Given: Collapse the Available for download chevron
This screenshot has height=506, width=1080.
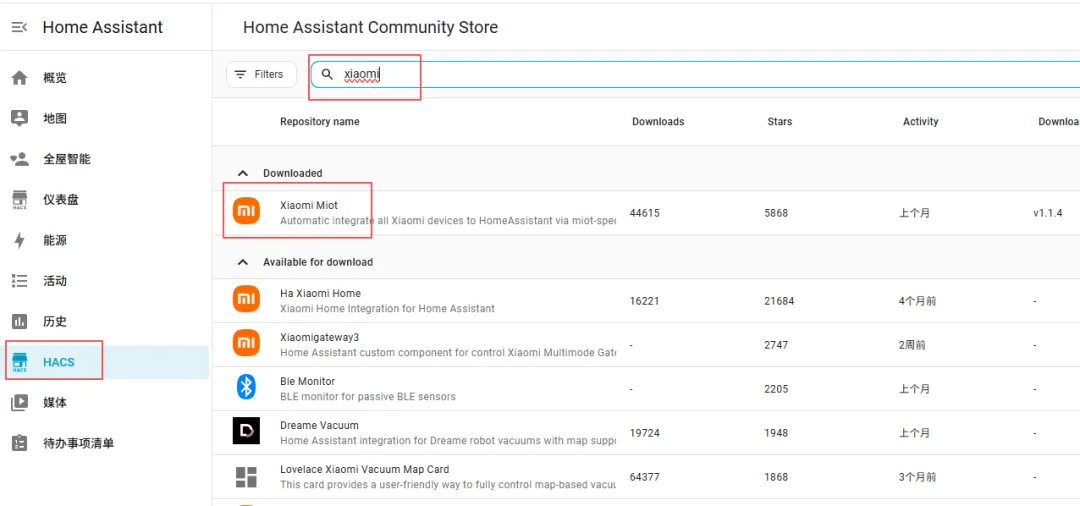Looking at the screenshot, I should 242,262.
